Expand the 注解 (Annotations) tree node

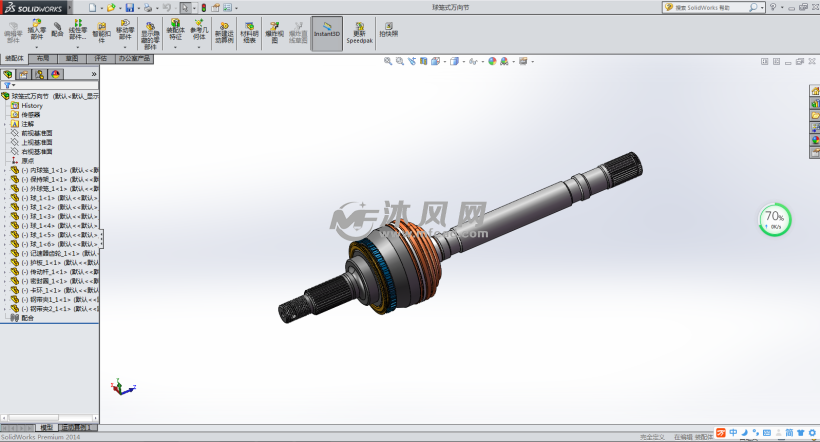(x=5, y=124)
